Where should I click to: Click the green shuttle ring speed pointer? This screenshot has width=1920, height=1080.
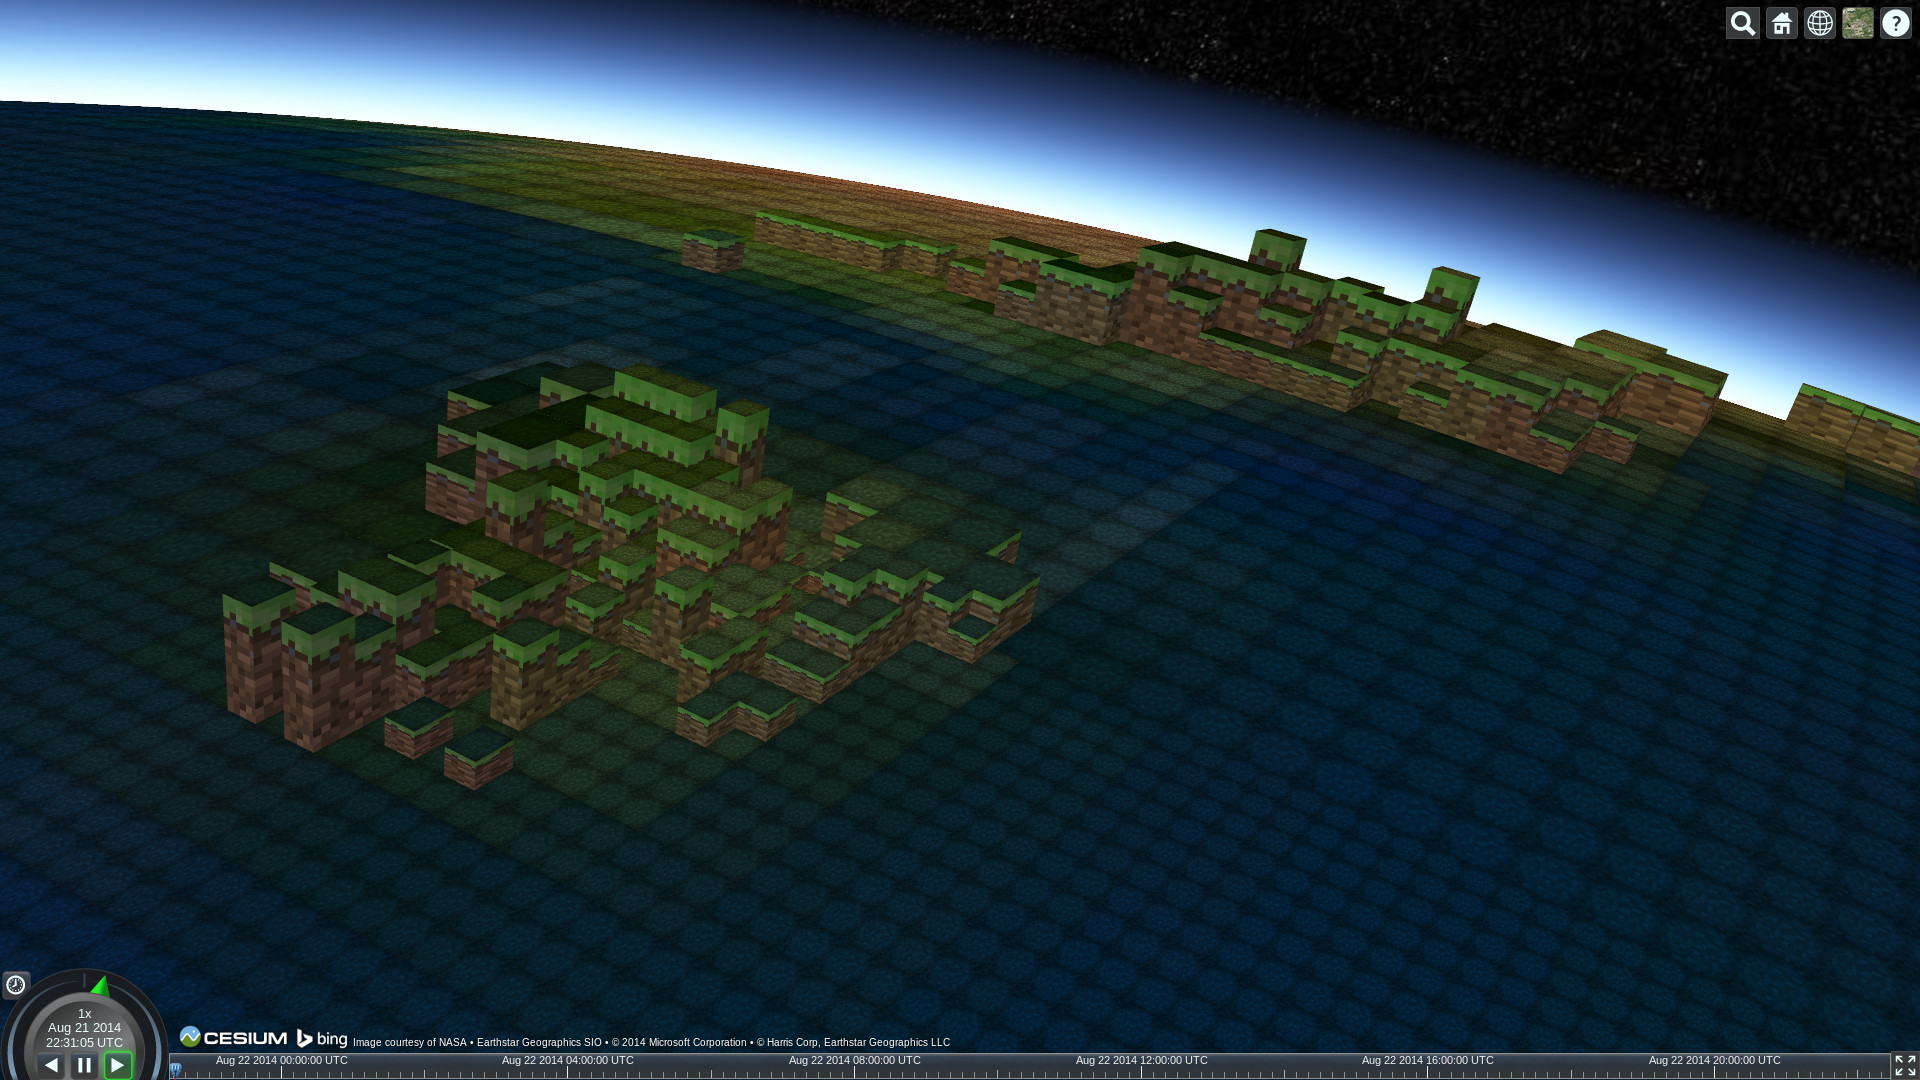point(100,987)
